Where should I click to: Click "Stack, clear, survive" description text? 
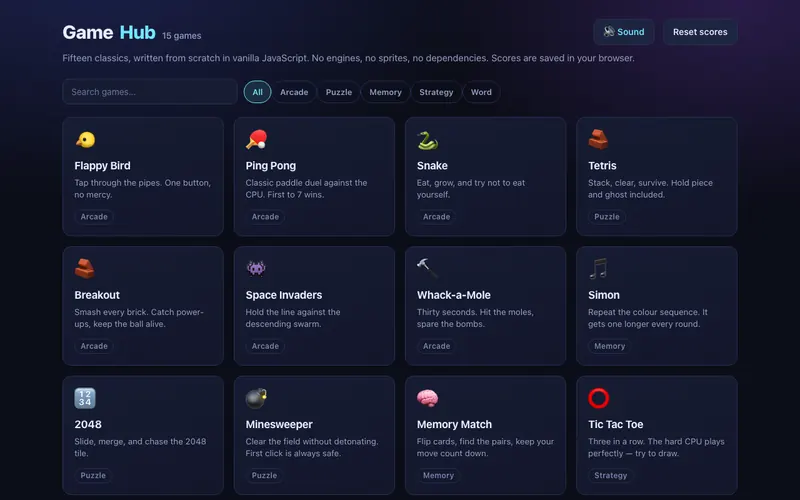(x=650, y=189)
